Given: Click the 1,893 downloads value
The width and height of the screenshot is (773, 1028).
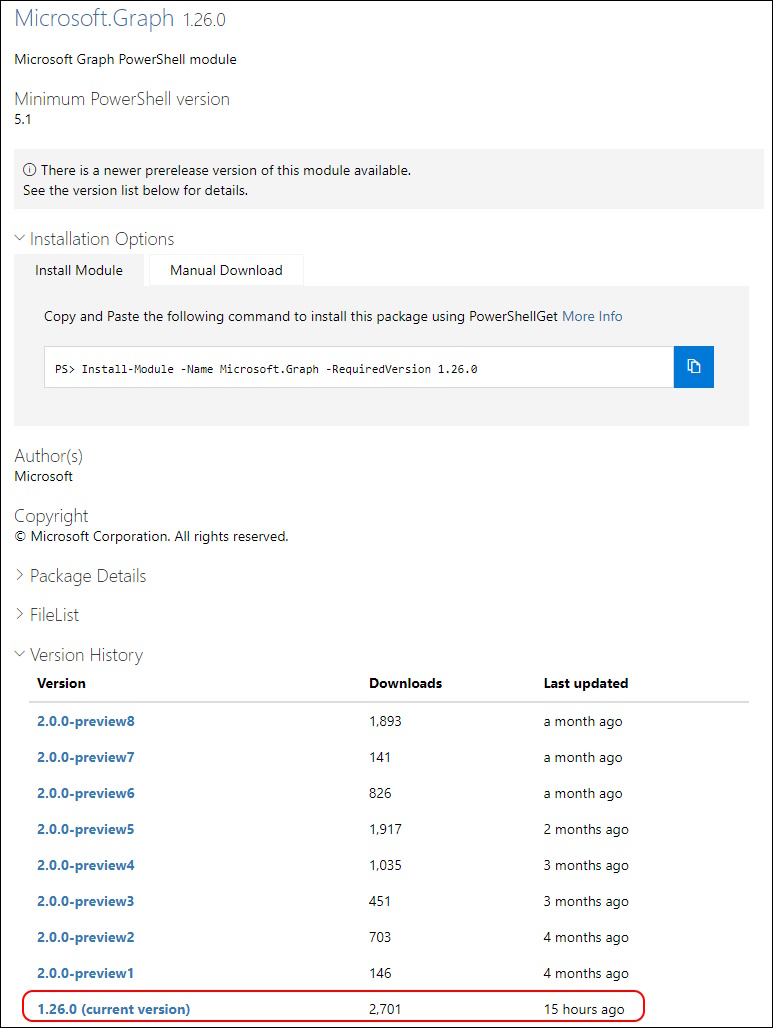Looking at the screenshot, I should (x=385, y=721).
